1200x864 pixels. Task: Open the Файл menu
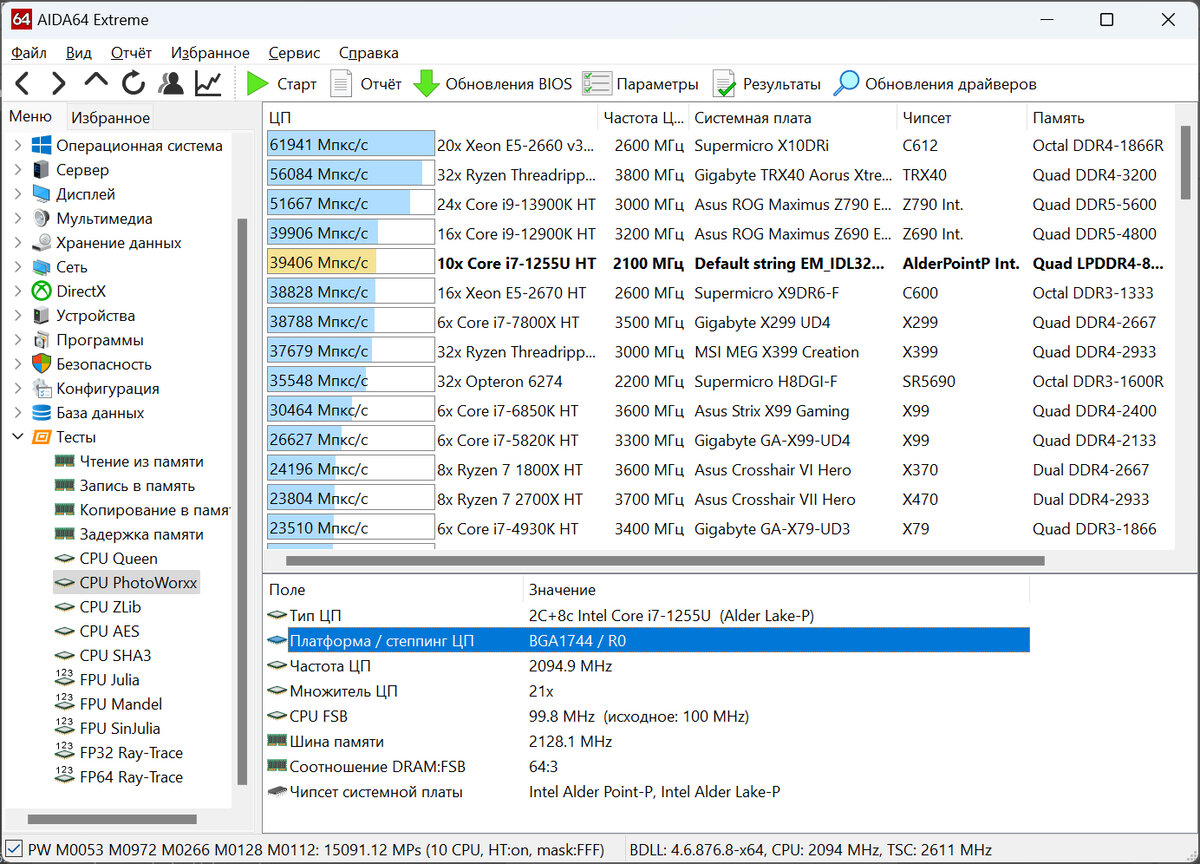29,53
